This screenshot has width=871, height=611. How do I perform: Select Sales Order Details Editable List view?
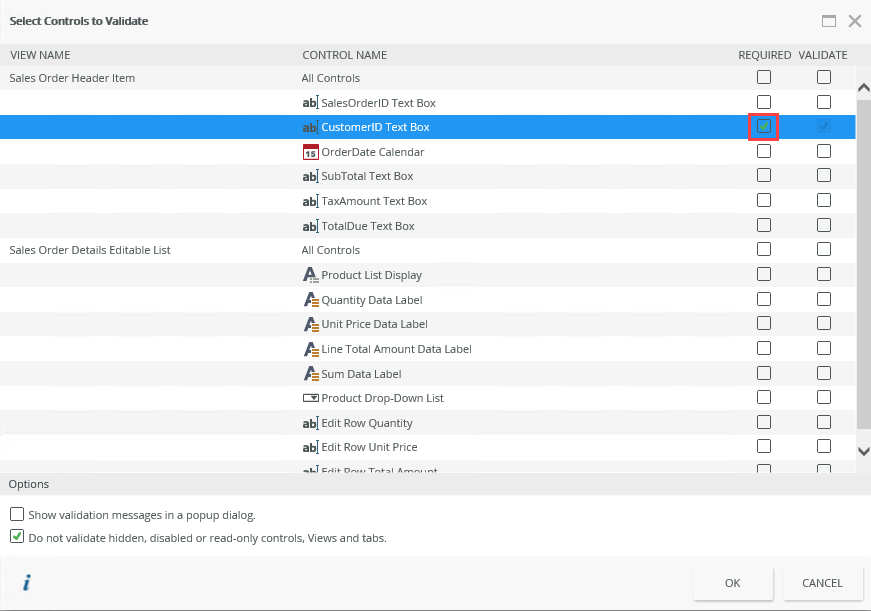click(90, 250)
